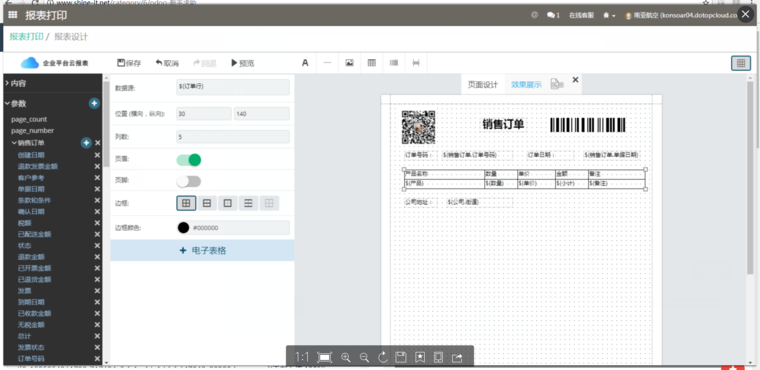760x370 pixels.
Task: Open 在线客服 online support
Action: [x=582, y=16]
